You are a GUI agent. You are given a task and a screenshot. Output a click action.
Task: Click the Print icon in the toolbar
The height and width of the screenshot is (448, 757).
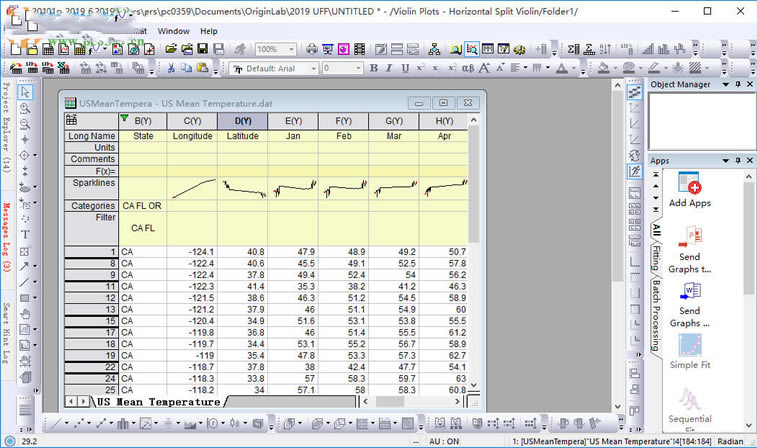(312, 48)
